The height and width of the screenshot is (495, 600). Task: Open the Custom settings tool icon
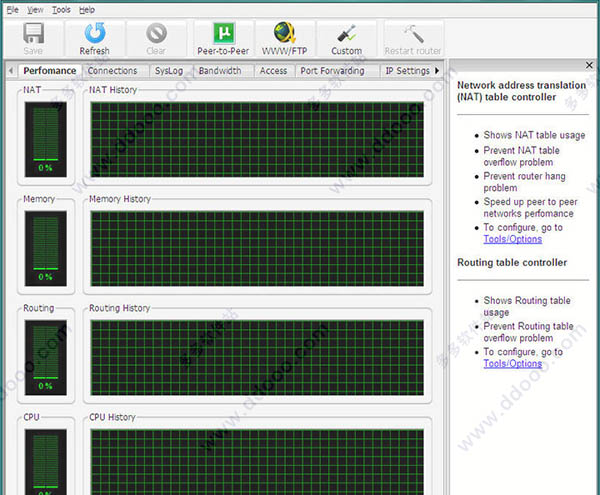(x=347, y=34)
